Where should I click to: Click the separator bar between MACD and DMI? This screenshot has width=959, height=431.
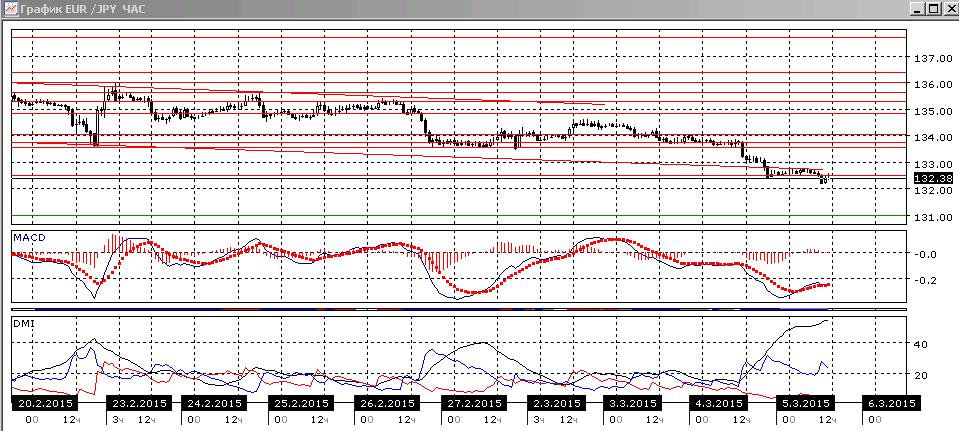[459, 309]
